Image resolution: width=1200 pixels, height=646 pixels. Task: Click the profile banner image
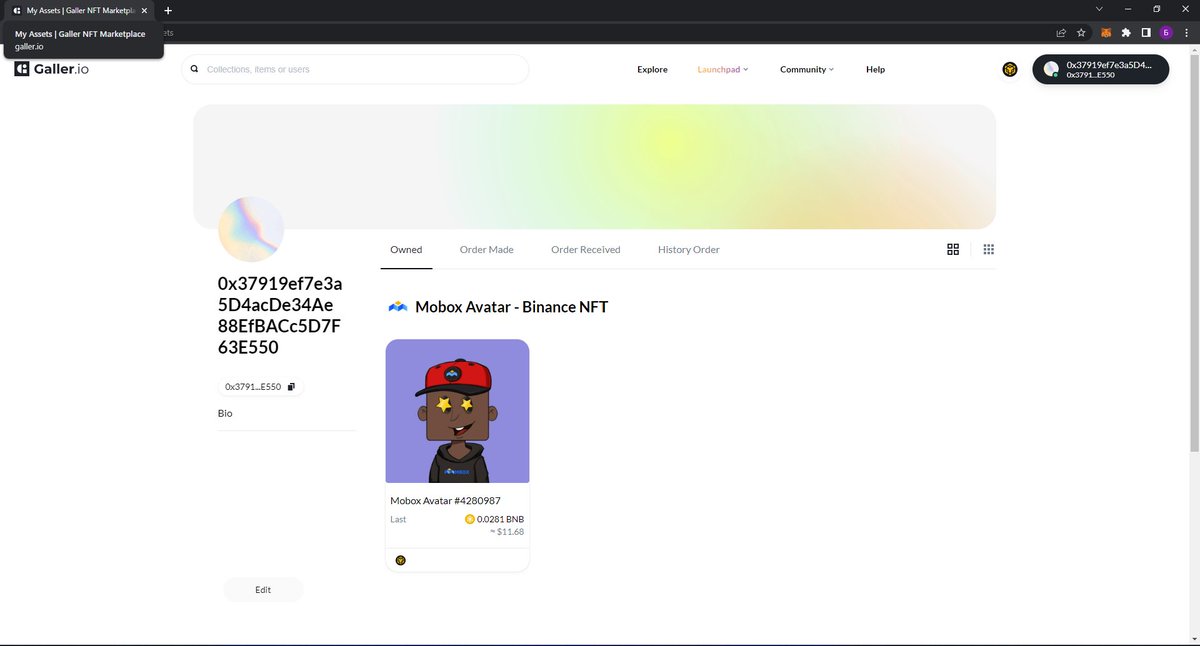tap(594, 167)
